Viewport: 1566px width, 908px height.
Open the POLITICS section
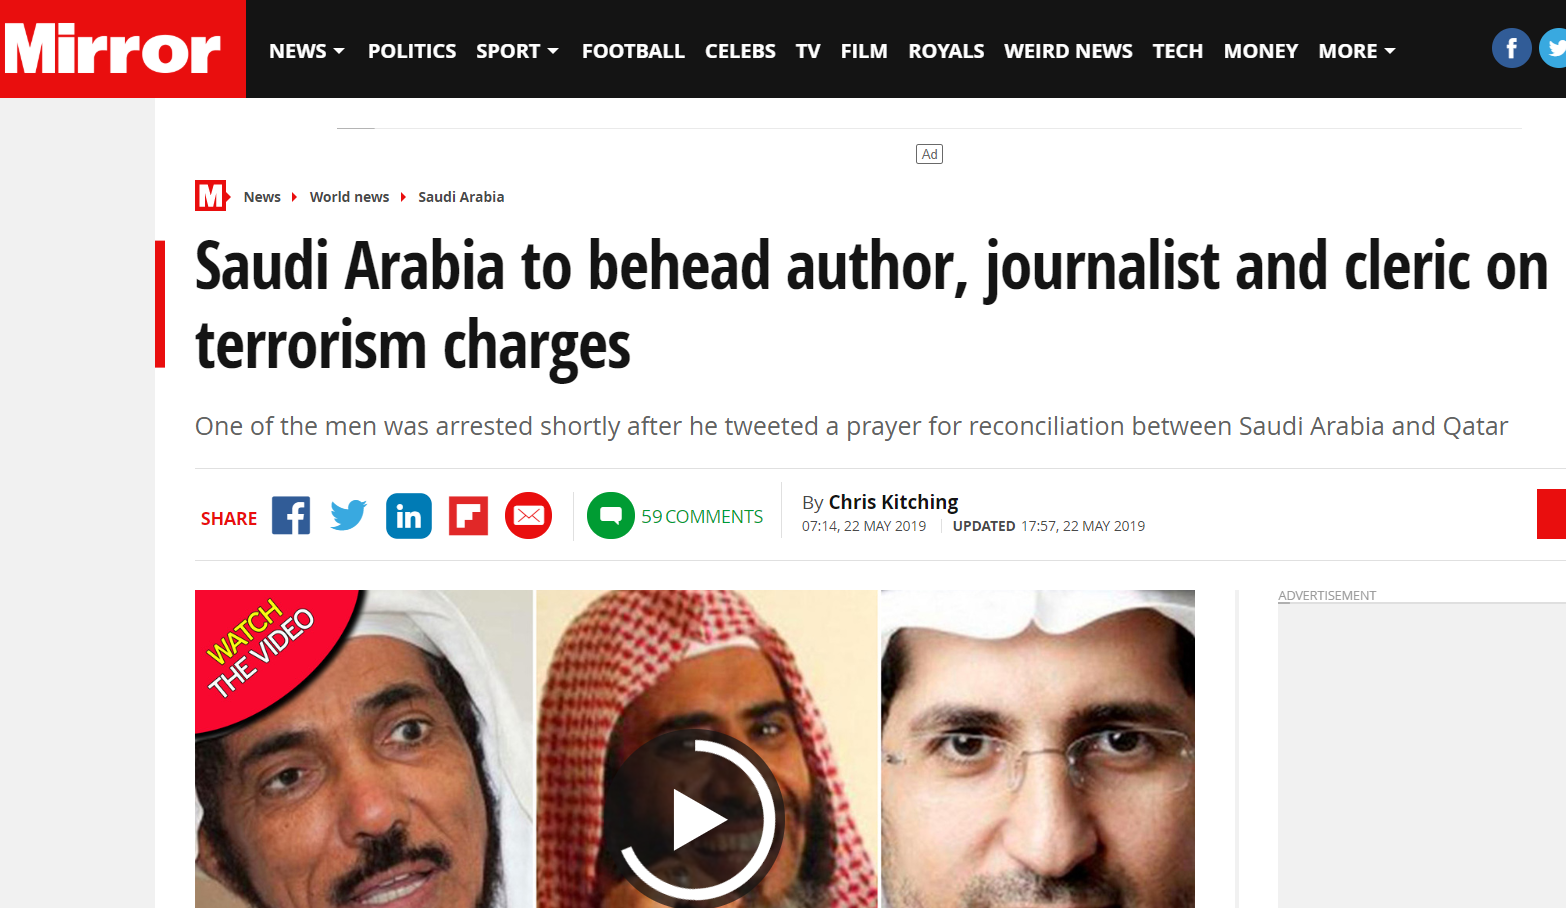[x=412, y=51]
